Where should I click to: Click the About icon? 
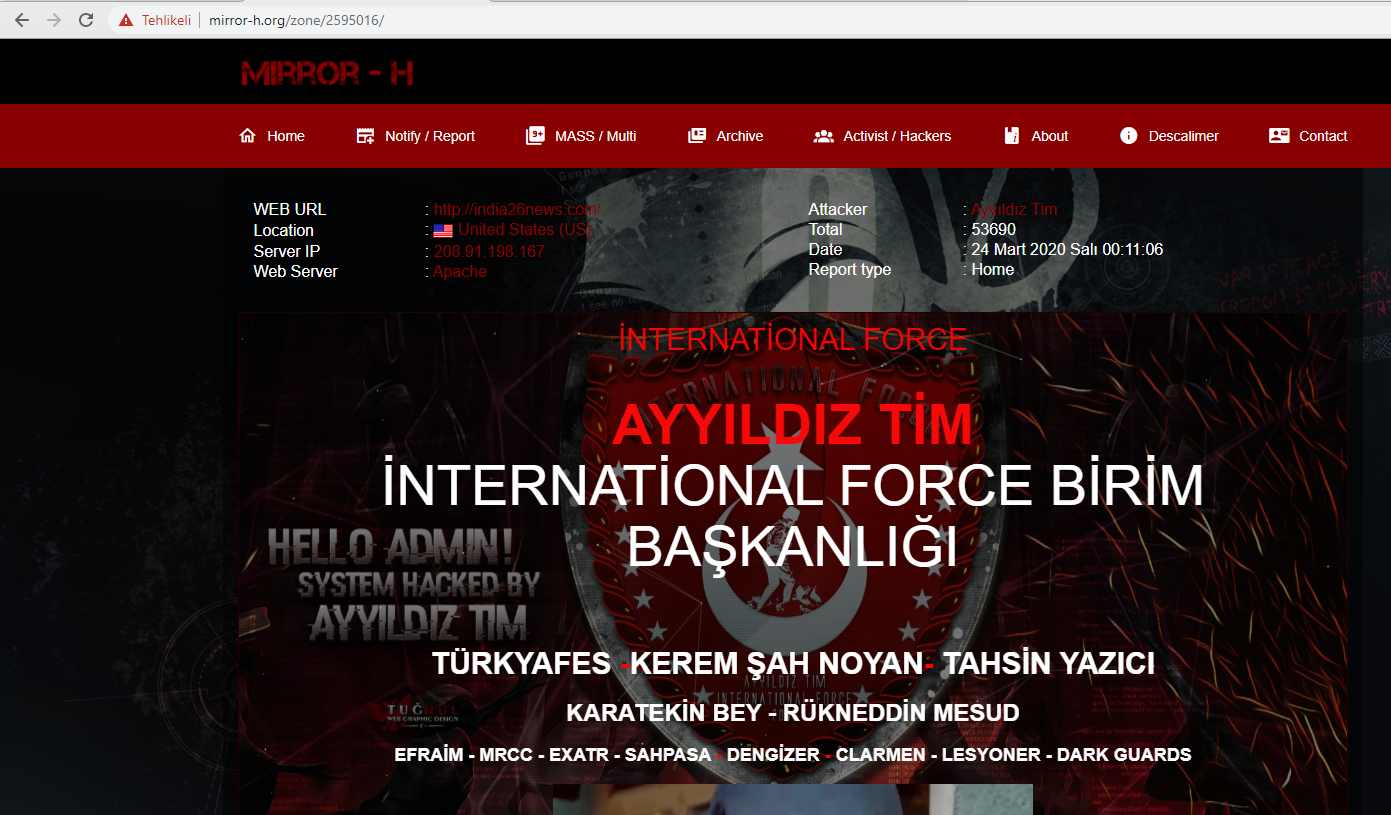pyautogui.click(x=1012, y=136)
